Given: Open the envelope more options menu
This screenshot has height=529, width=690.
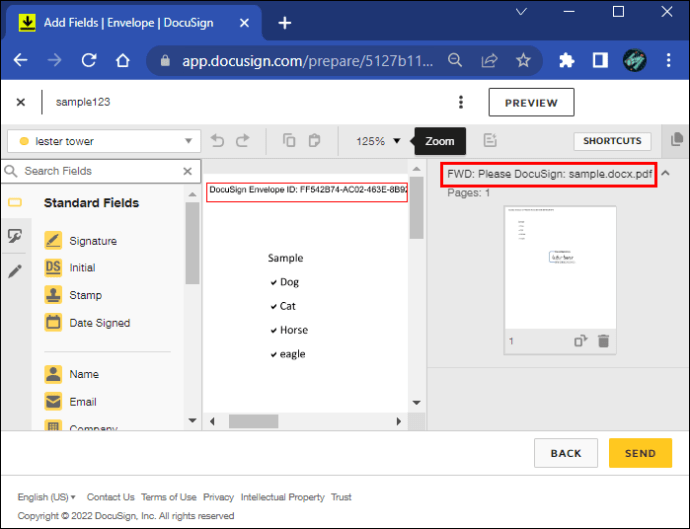Looking at the screenshot, I should (x=461, y=102).
